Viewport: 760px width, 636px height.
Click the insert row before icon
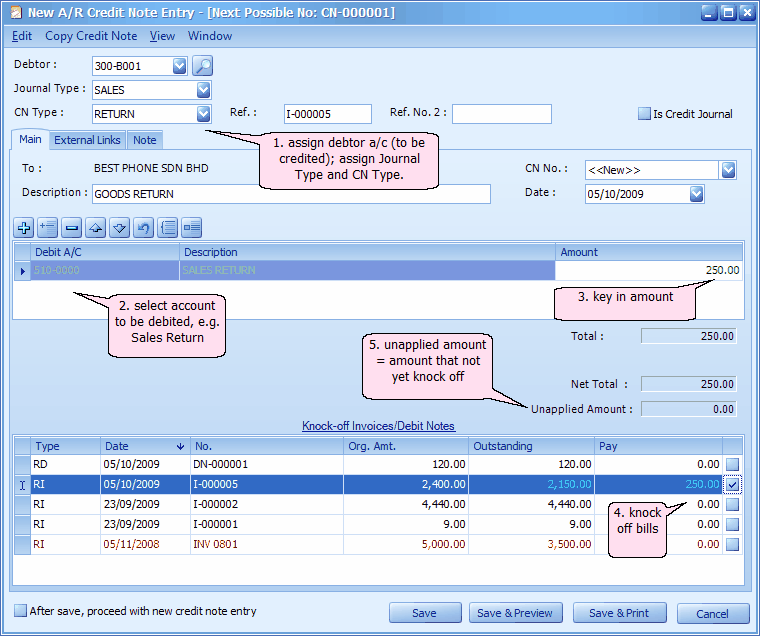48,227
